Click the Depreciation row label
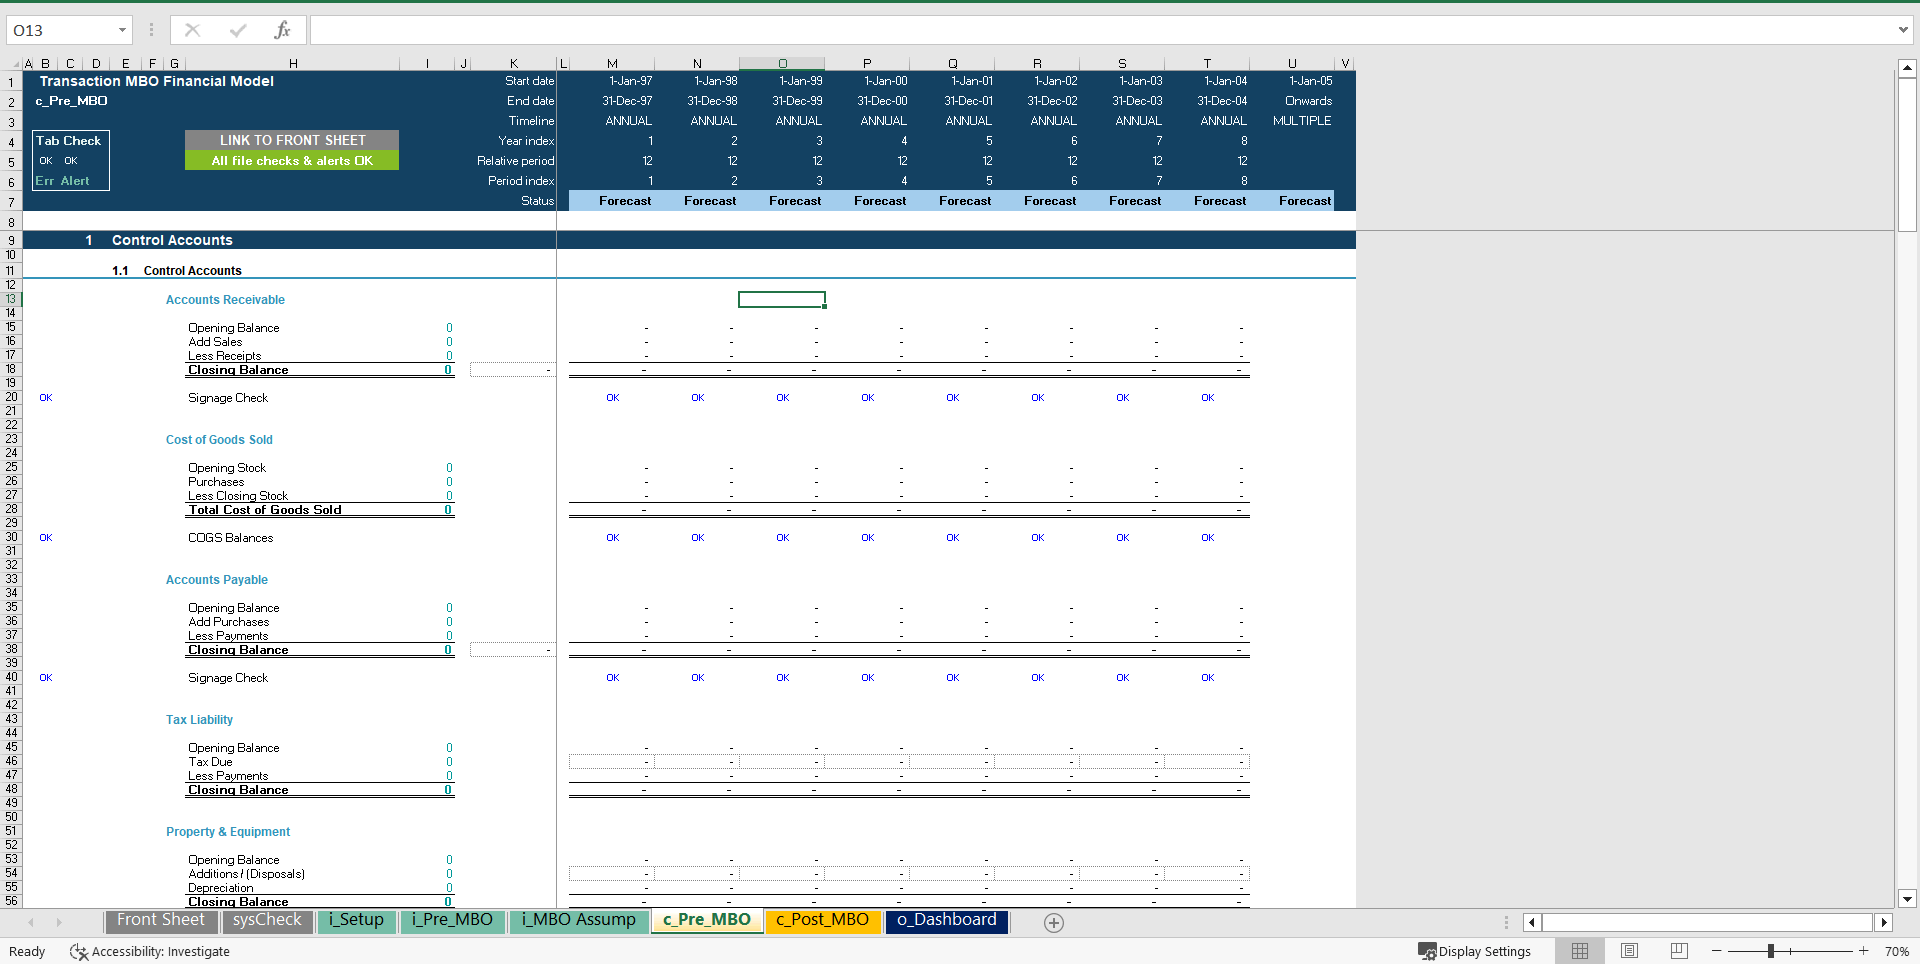Image resolution: width=1920 pixels, height=966 pixels. click(x=221, y=888)
